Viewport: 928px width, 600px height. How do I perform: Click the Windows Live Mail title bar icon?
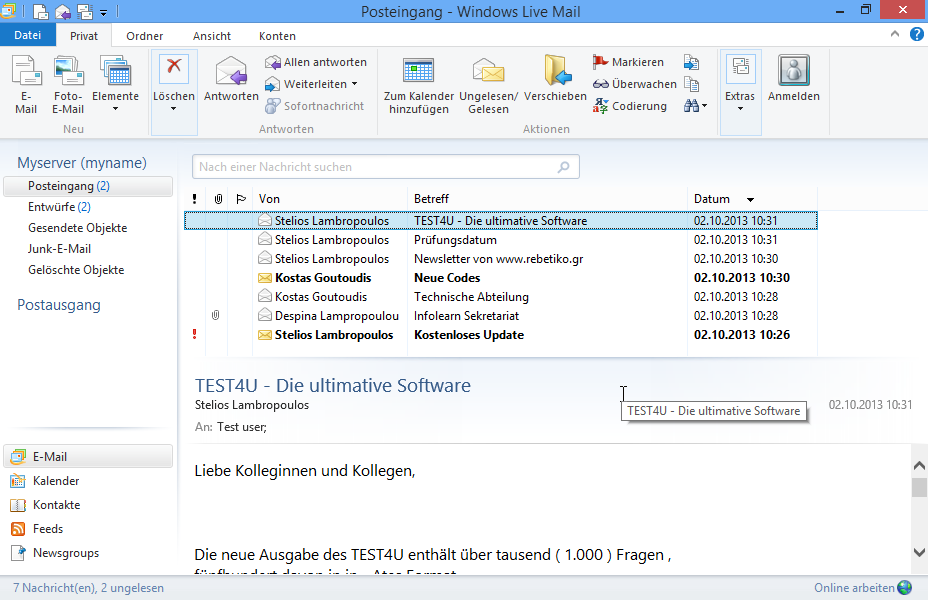click(8, 11)
